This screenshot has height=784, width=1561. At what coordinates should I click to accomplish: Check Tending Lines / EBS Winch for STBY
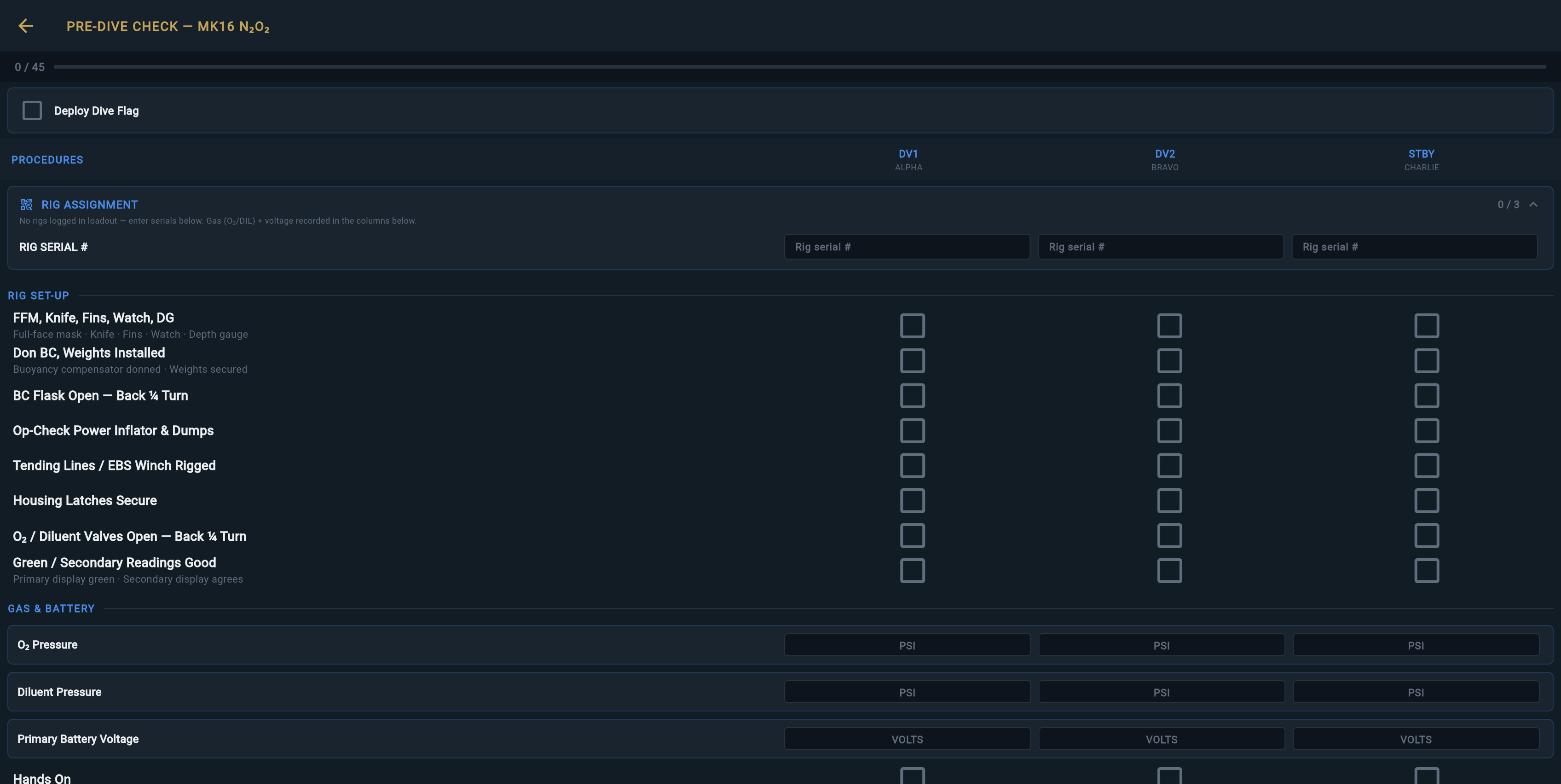pyautogui.click(x=1427, y=466)
